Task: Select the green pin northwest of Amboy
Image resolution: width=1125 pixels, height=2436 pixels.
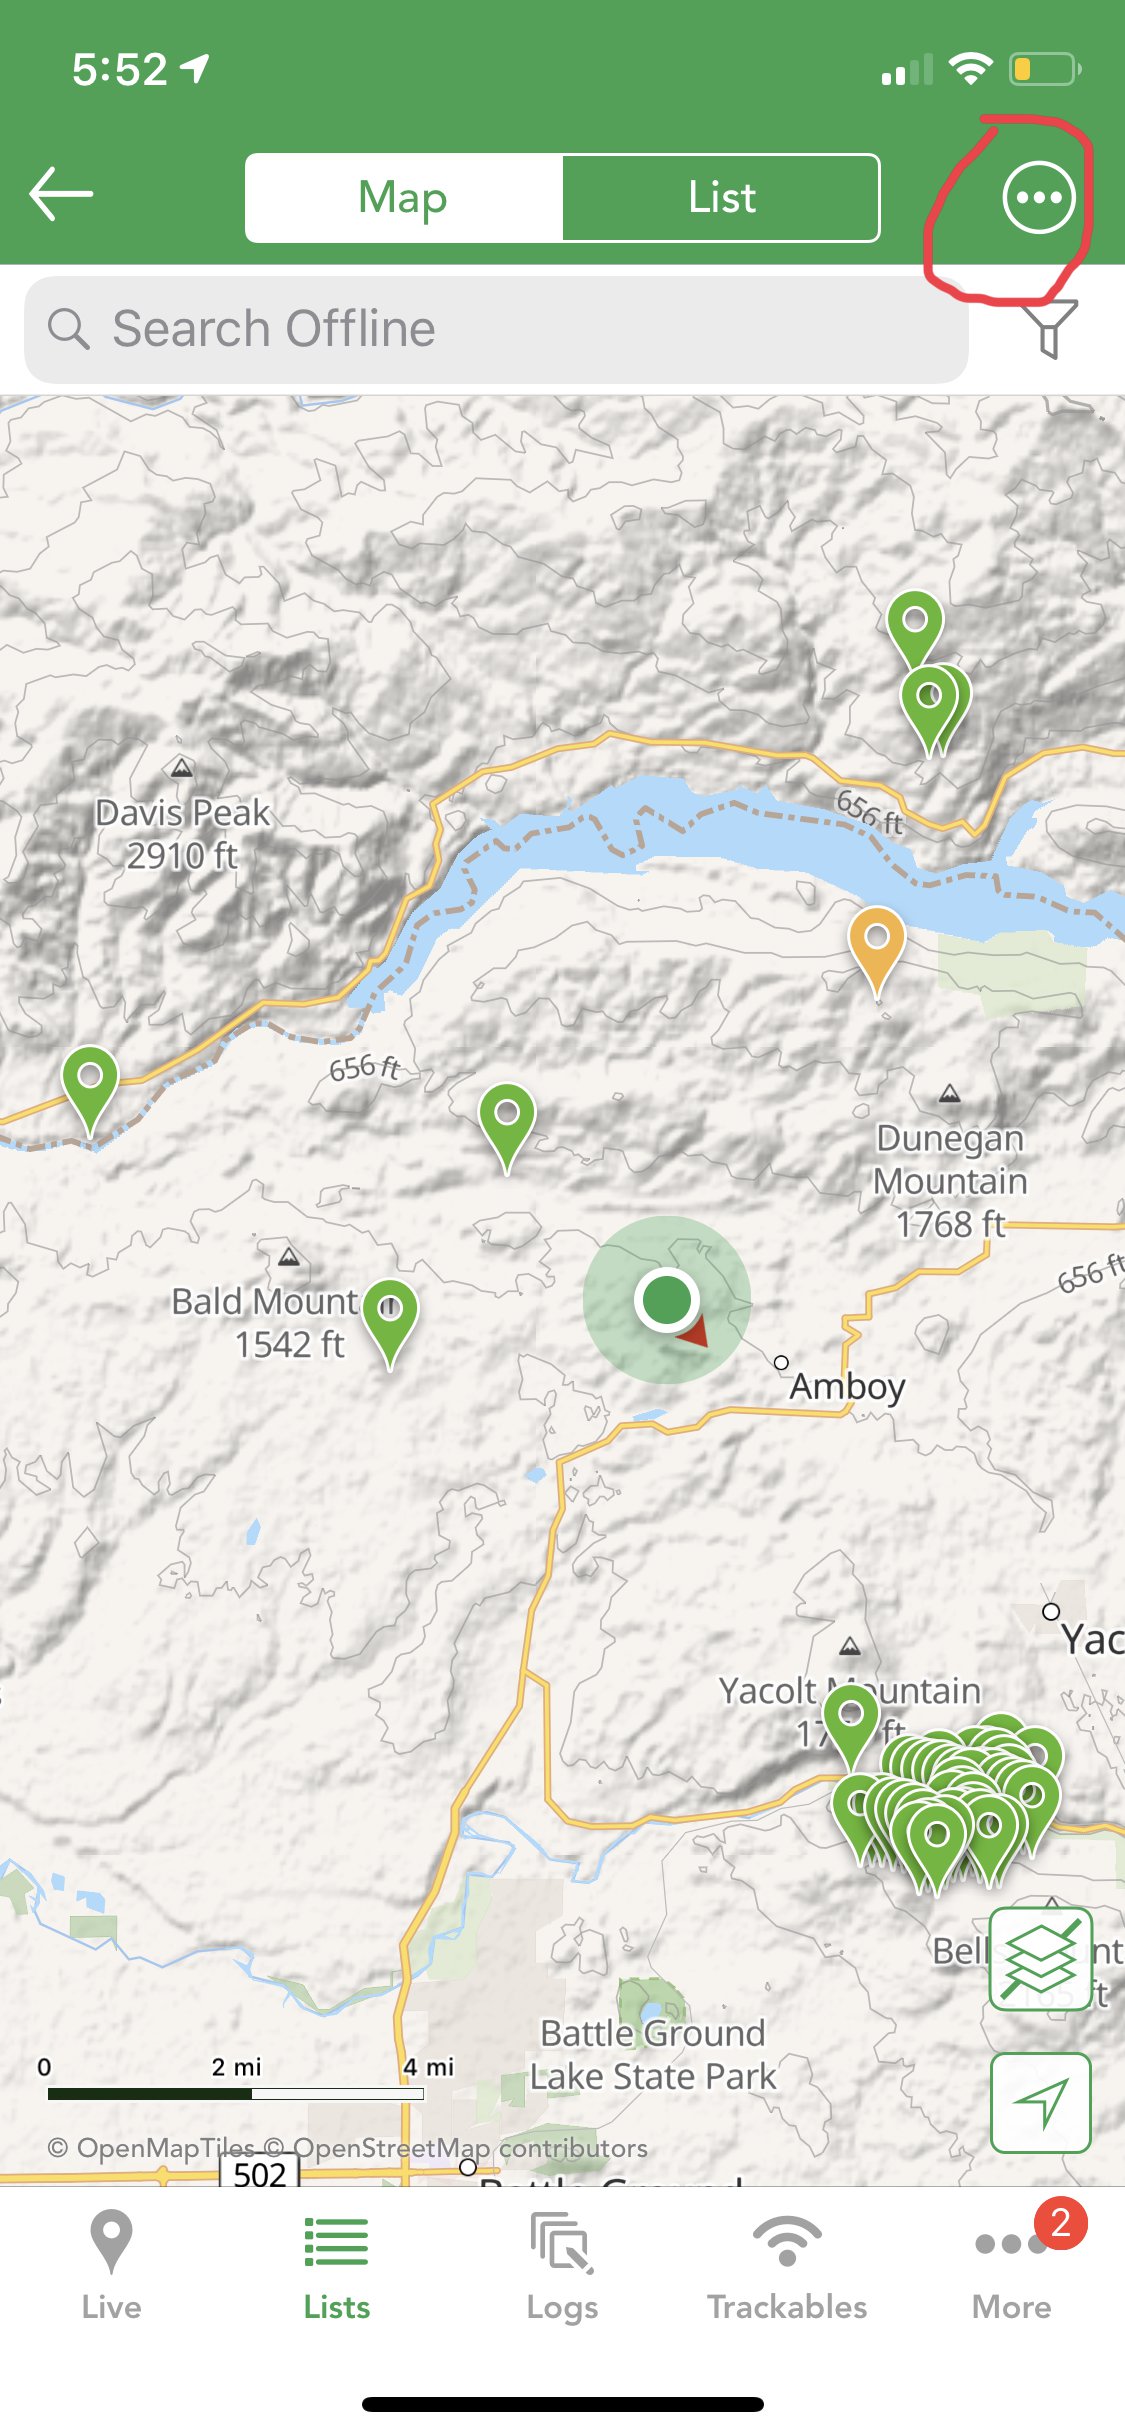Action: click(x=507, y=1128)
